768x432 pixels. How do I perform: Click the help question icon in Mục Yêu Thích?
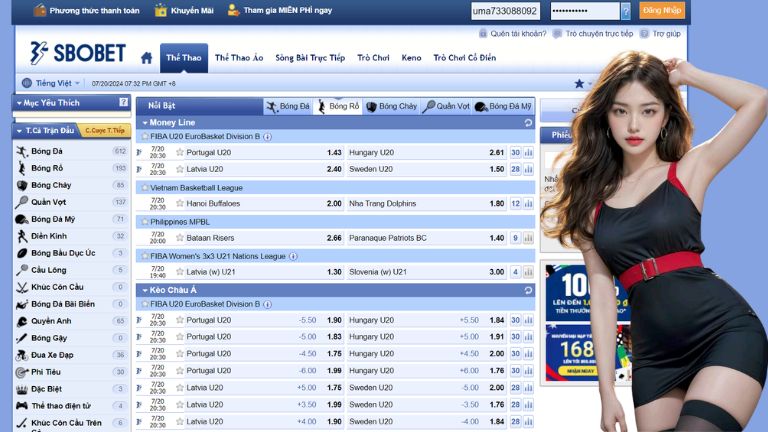pos(123,102)
